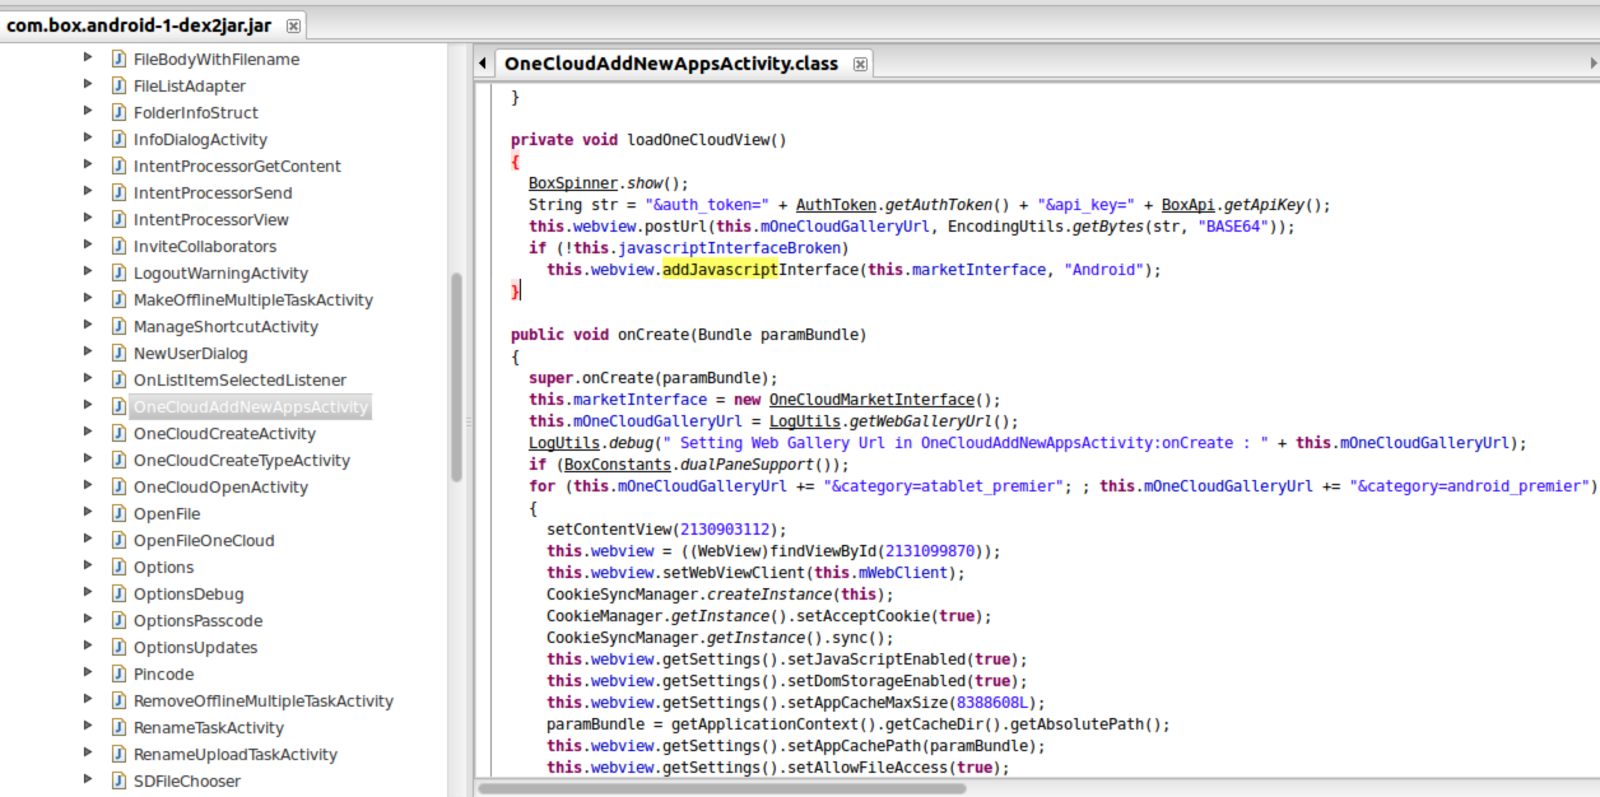1600x797 pixels.
Task: Expand the InfoDialogActivity tree node
Action: [88, 137]
